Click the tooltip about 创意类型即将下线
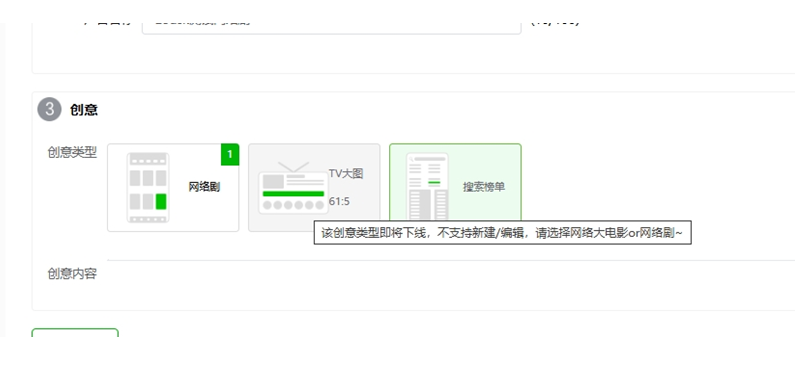 [502, 233]
